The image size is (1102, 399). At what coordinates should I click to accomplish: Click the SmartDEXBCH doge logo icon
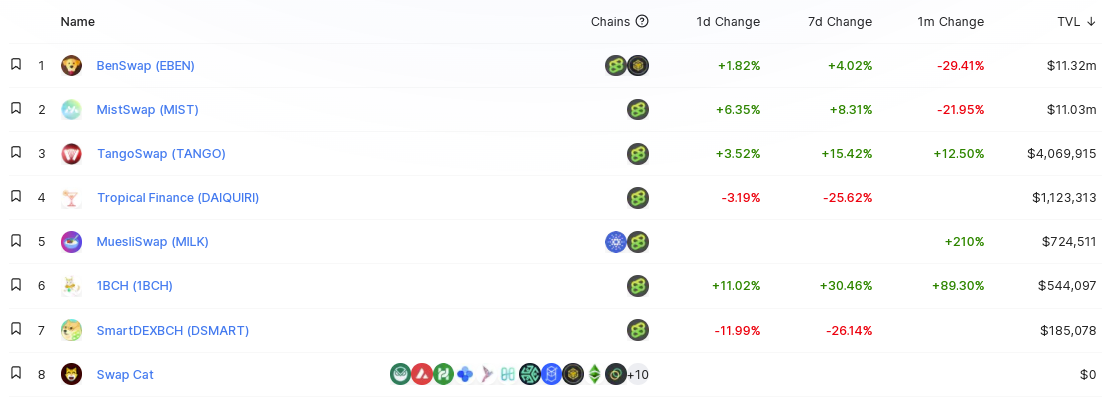tap(71, 330)
